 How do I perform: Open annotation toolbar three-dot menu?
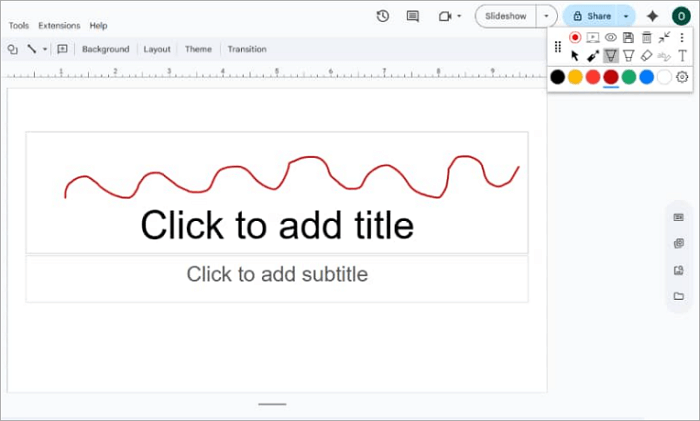[x=682, y=38]
